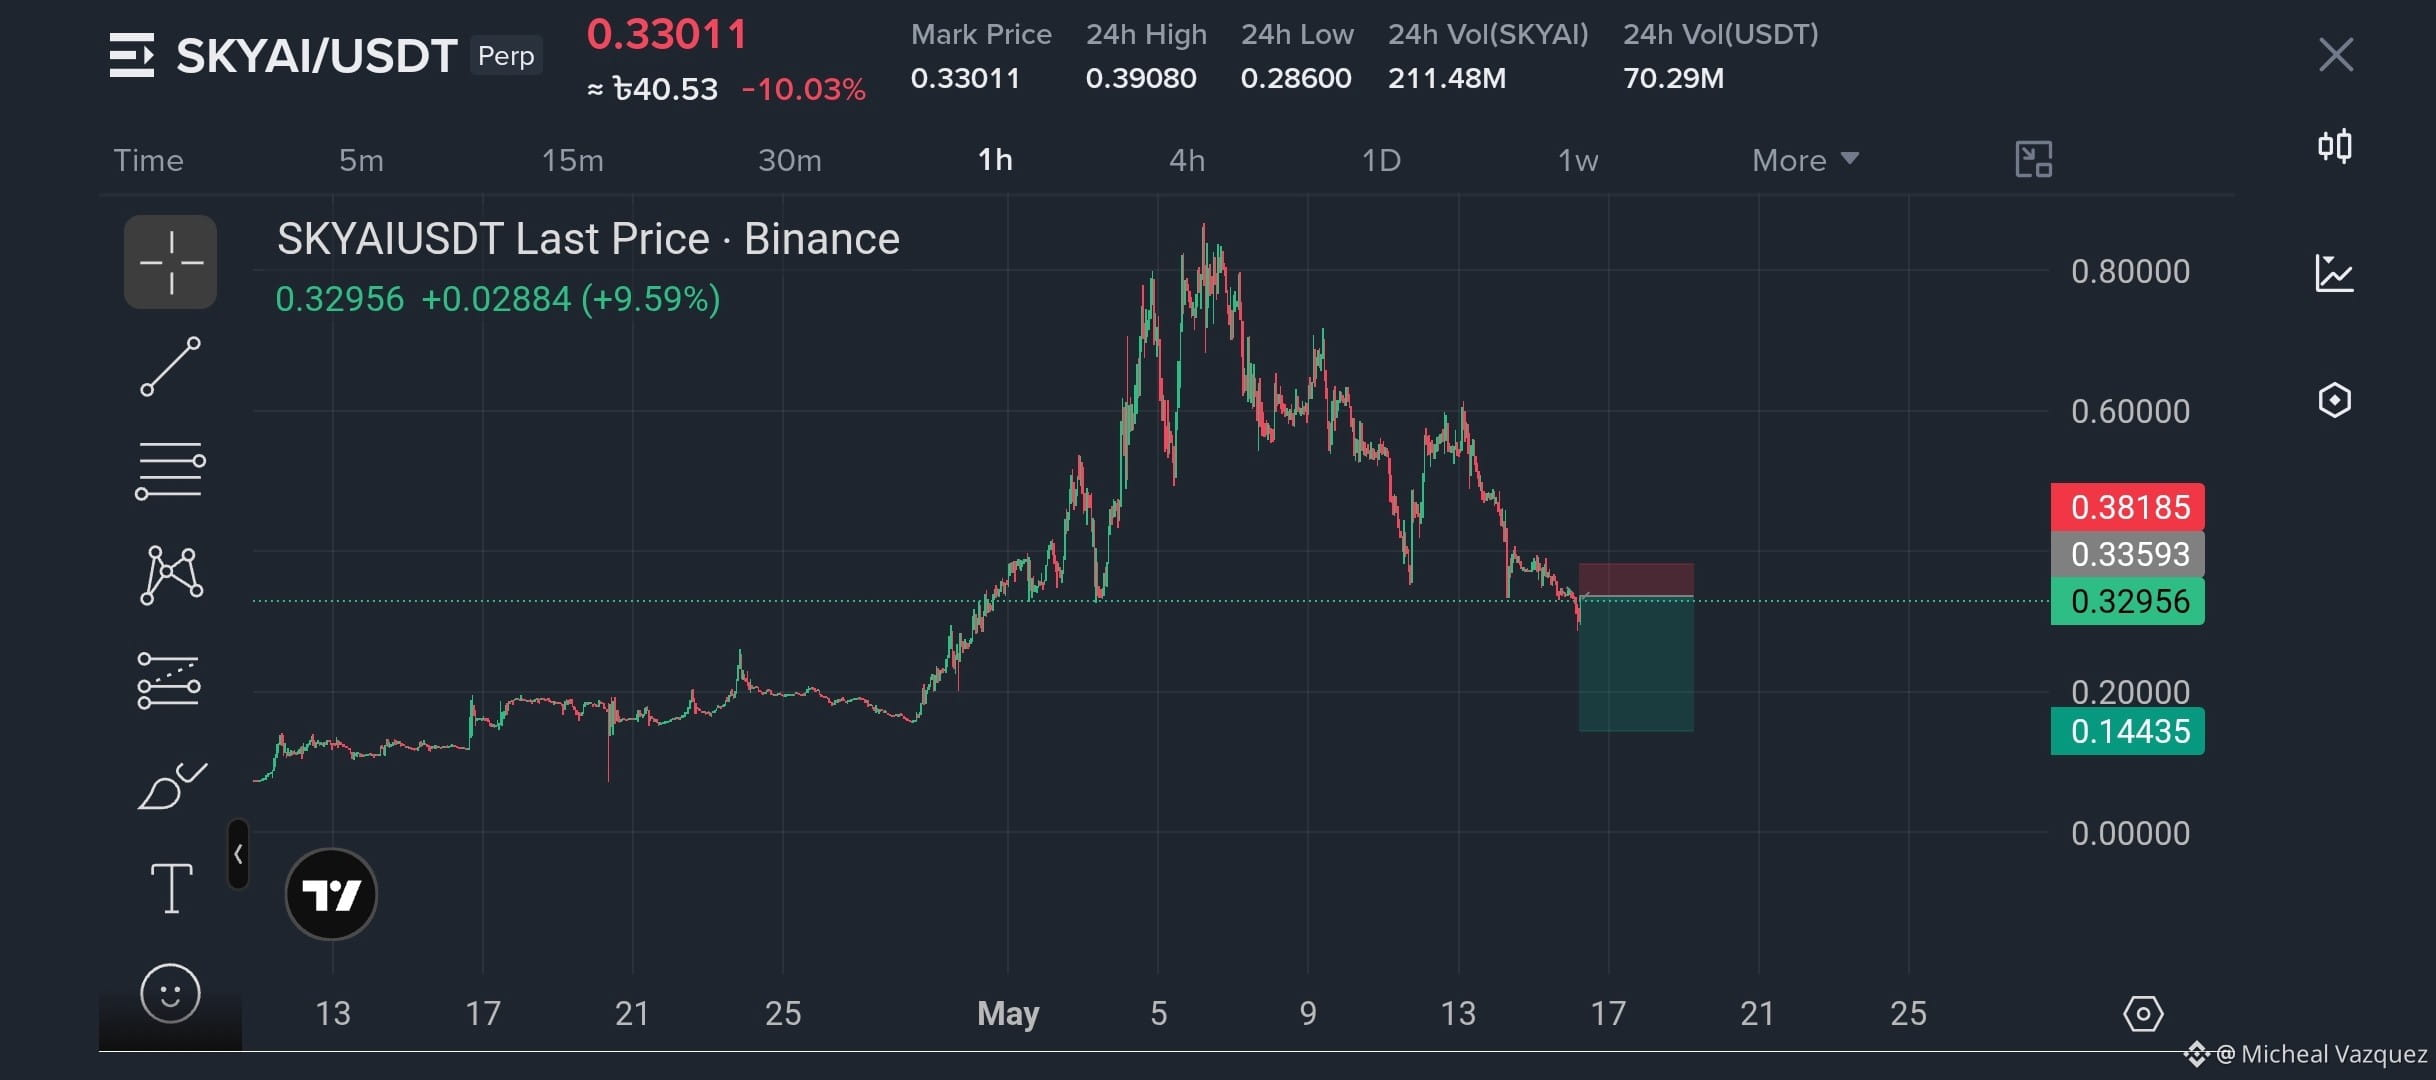Open the TradingView logo button
Image resolution: width=2436 pixels, height=1080 pixels.
(331, 894)
